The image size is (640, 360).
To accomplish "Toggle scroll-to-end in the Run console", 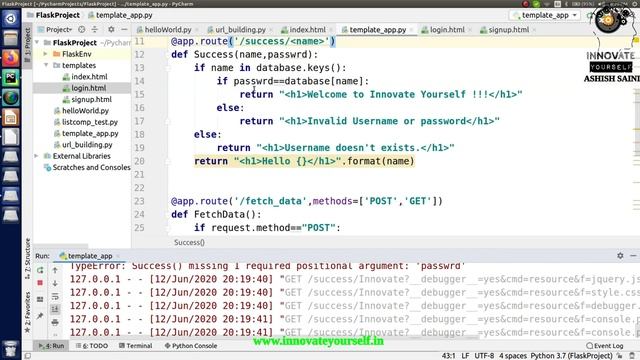I will point(55,309).
